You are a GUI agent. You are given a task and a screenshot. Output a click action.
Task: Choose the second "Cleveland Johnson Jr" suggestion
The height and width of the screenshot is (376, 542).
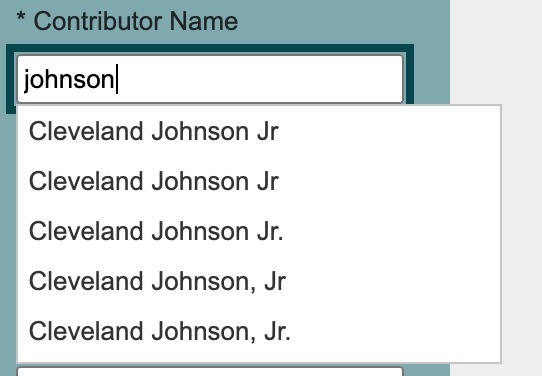point(259,181)
